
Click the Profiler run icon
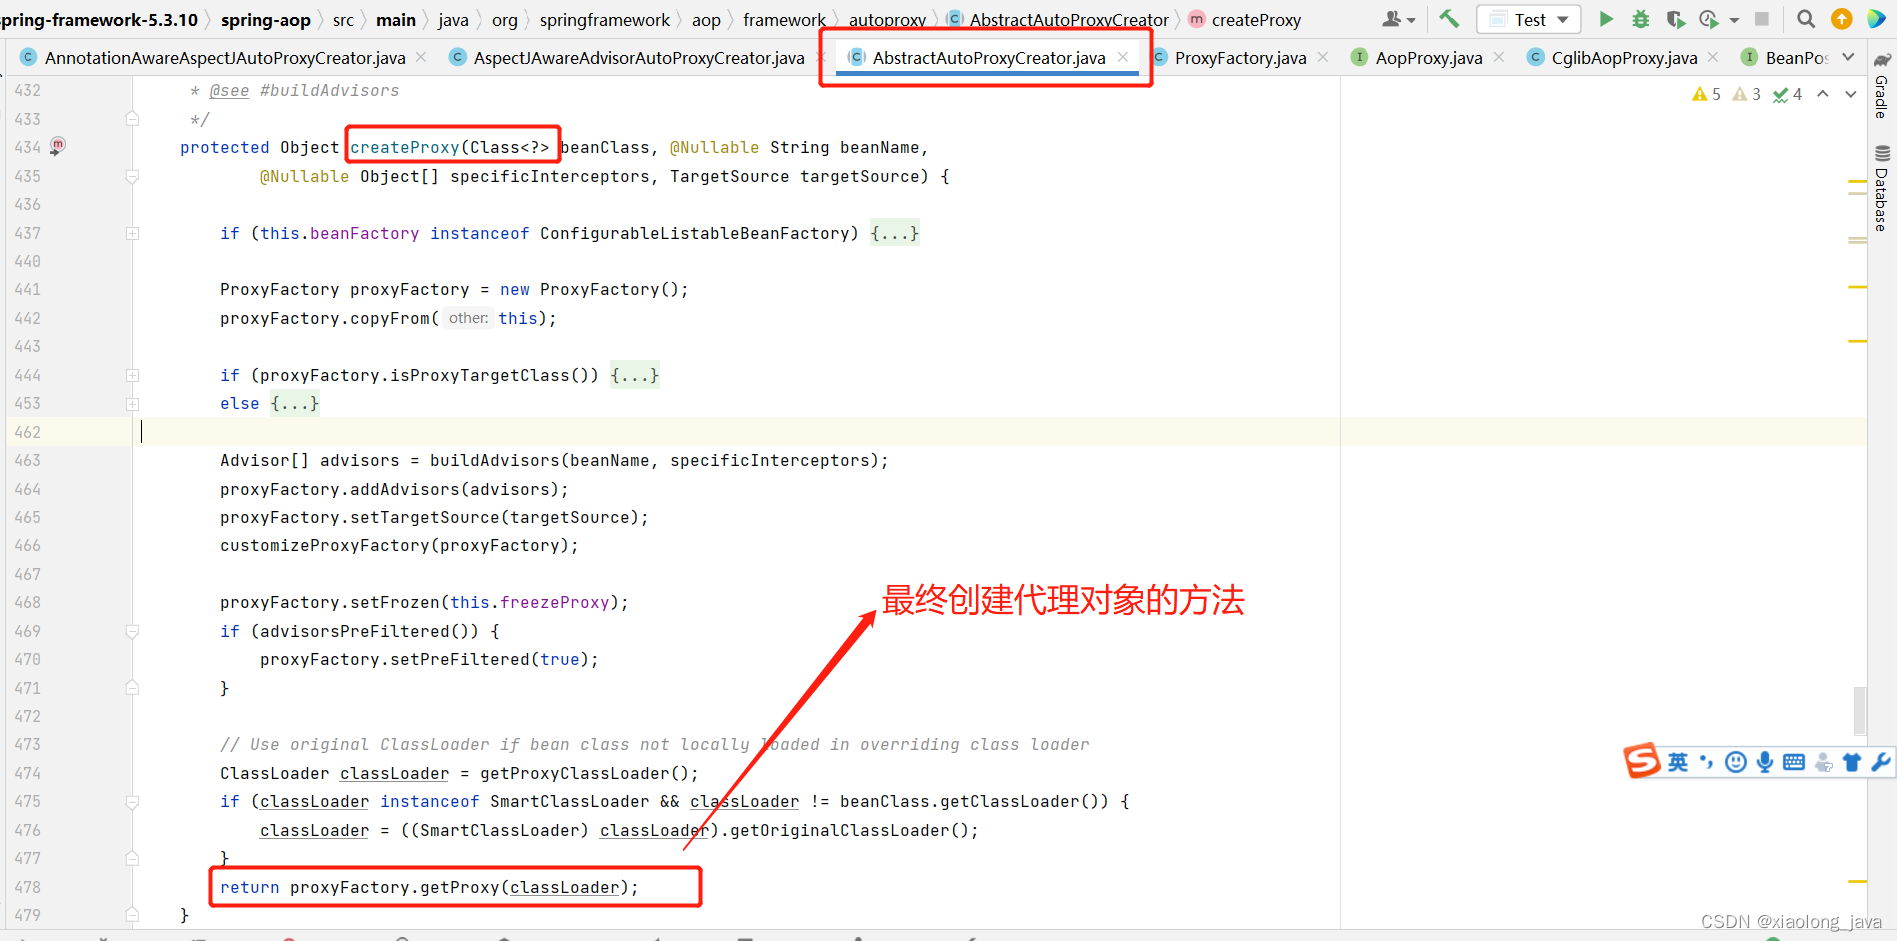click(x=1708, y=19)
